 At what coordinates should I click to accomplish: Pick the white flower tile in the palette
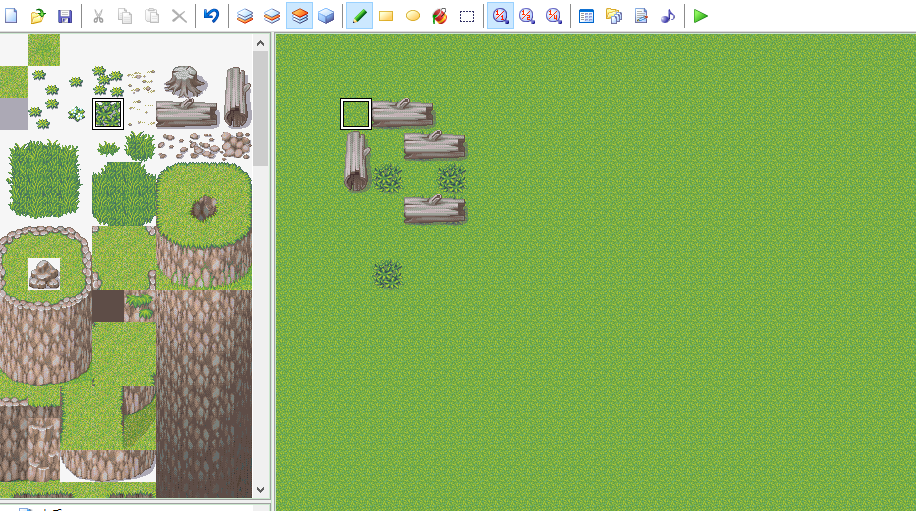pyautogui.click(x=76, y=113)
